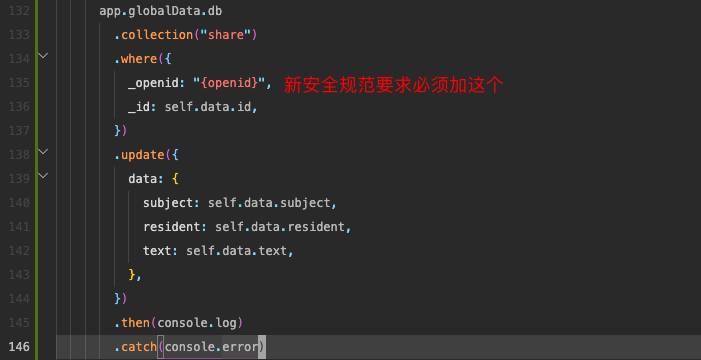
Task: Click line number 140 in the gutter
Action: 19,203
